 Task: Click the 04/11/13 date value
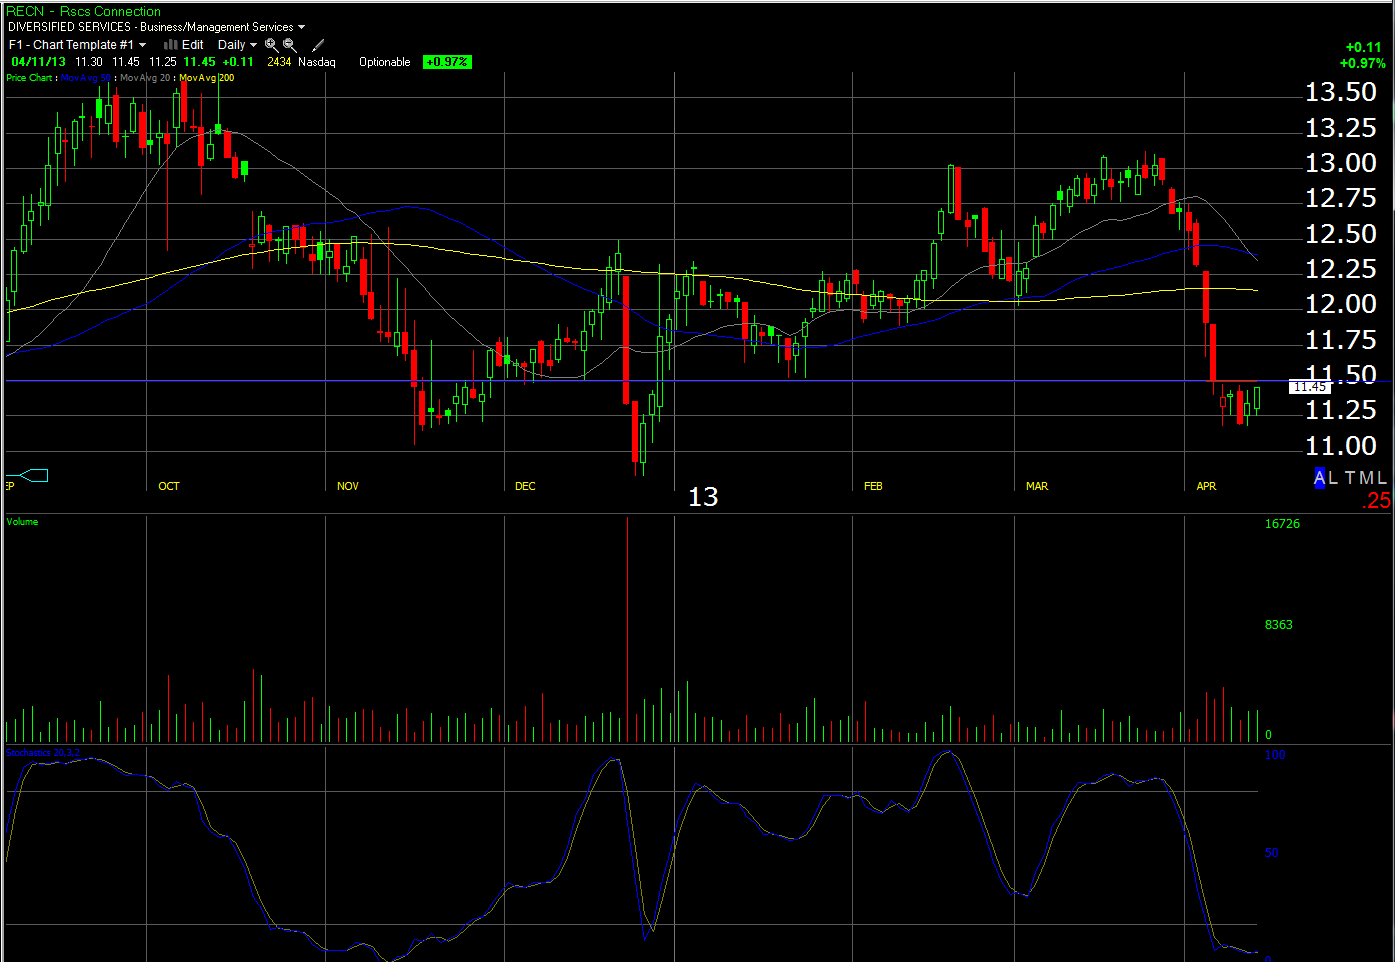point(38,62)
